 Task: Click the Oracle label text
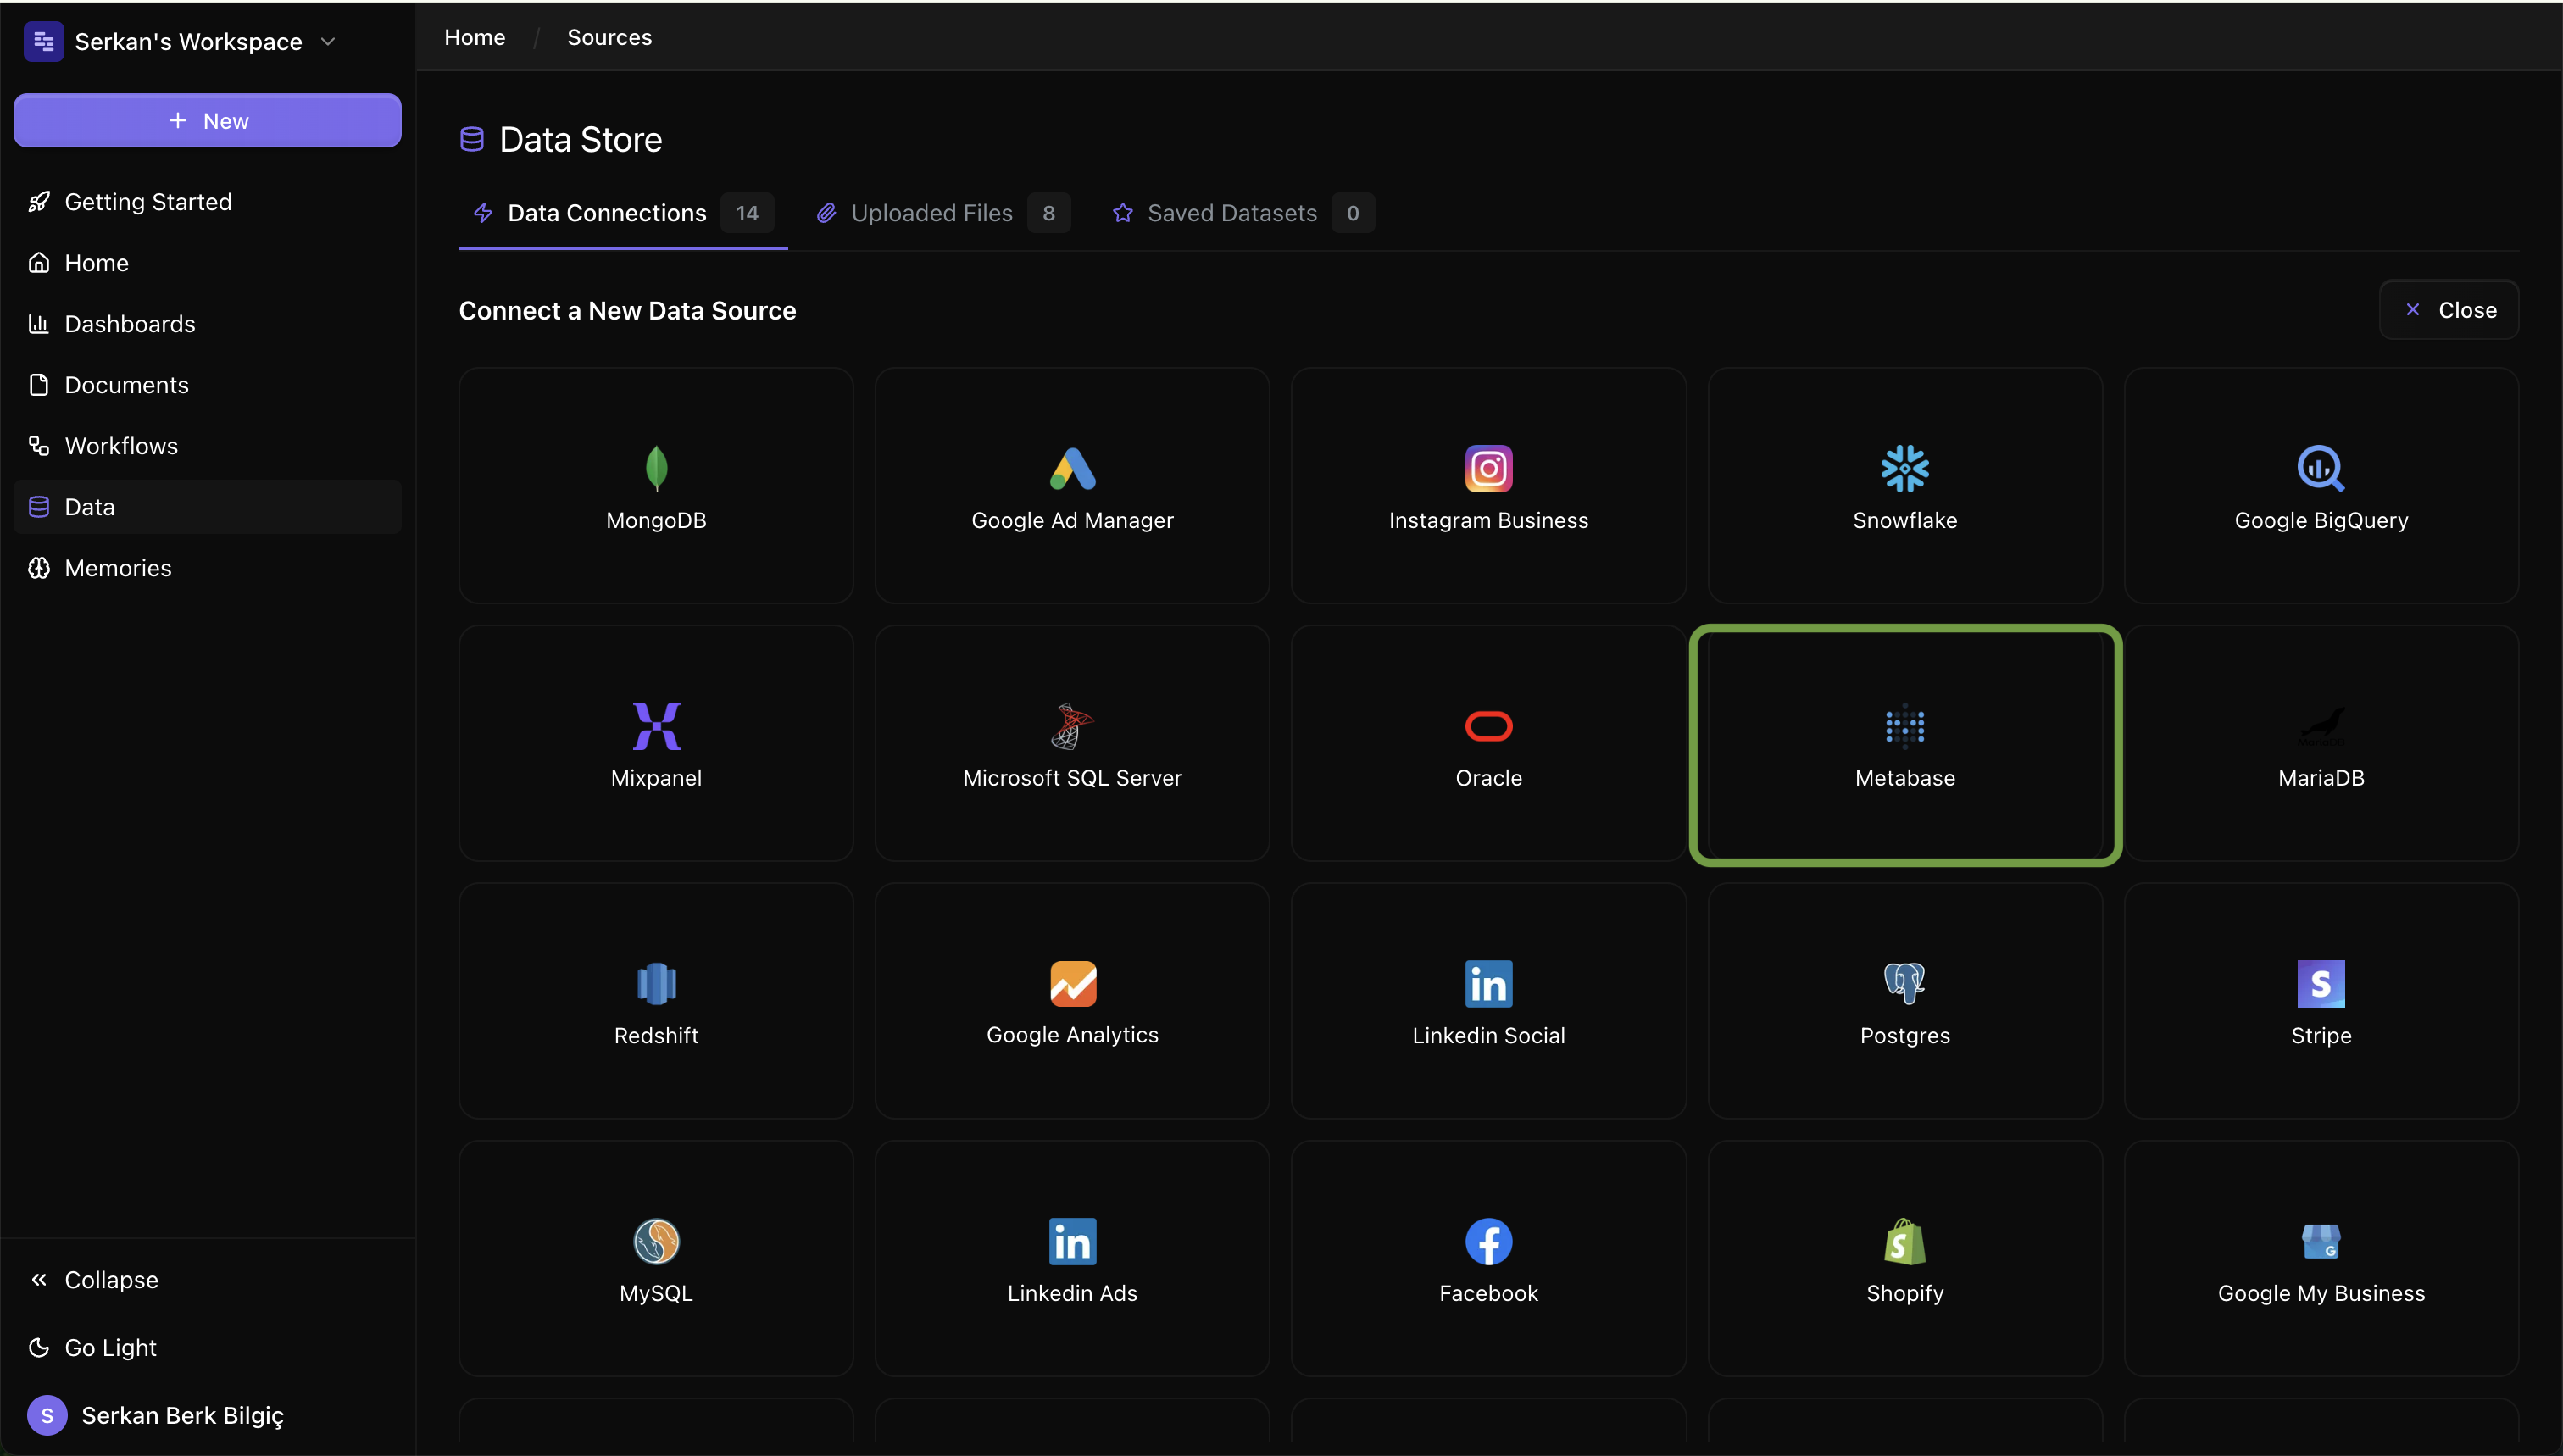[x=1488, y=778]
